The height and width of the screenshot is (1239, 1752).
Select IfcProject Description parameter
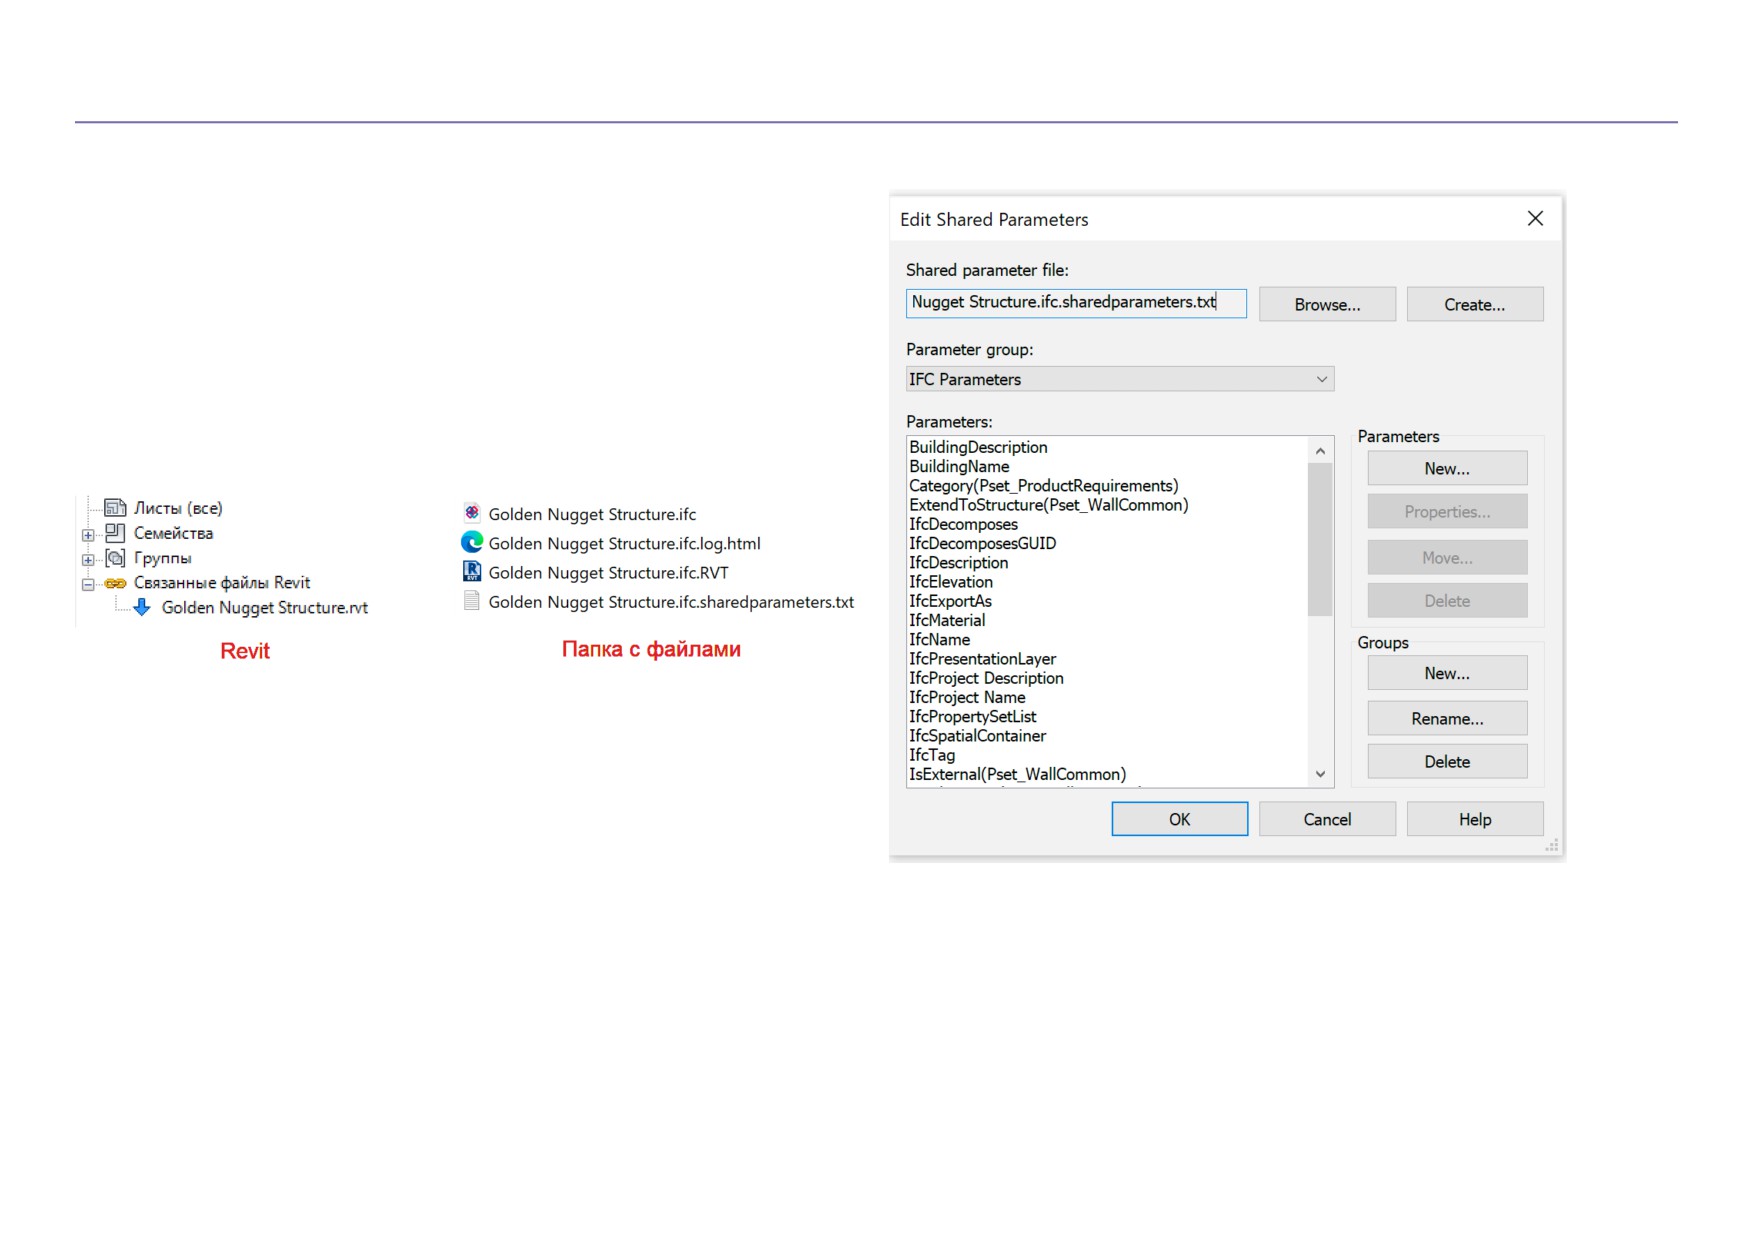click(986, 678)
